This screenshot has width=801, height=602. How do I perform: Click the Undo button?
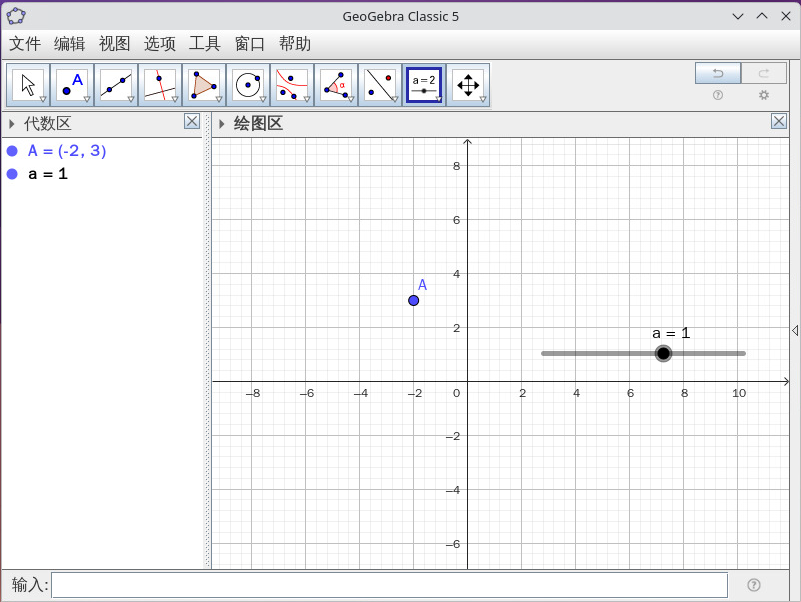718,73
